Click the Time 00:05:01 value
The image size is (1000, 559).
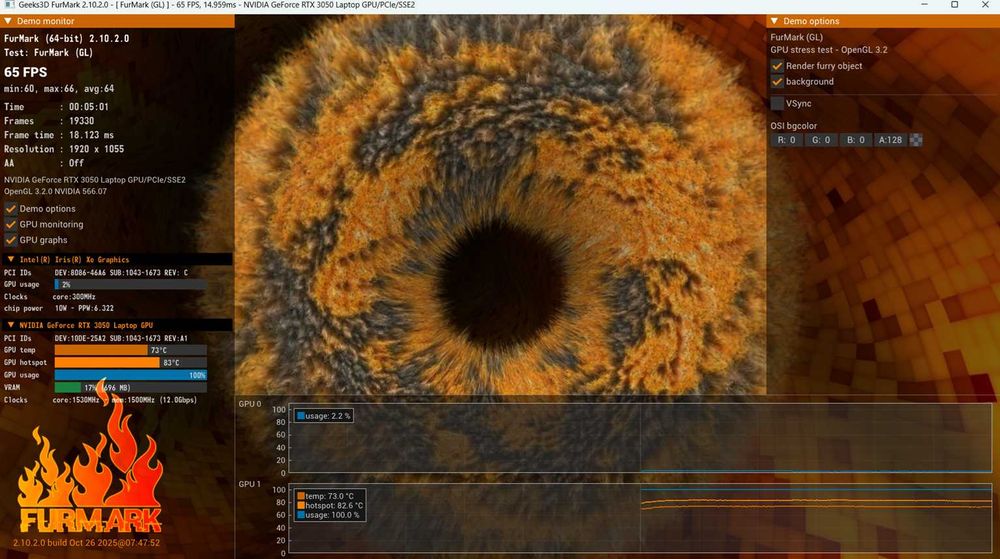click(x=89, y=107)
